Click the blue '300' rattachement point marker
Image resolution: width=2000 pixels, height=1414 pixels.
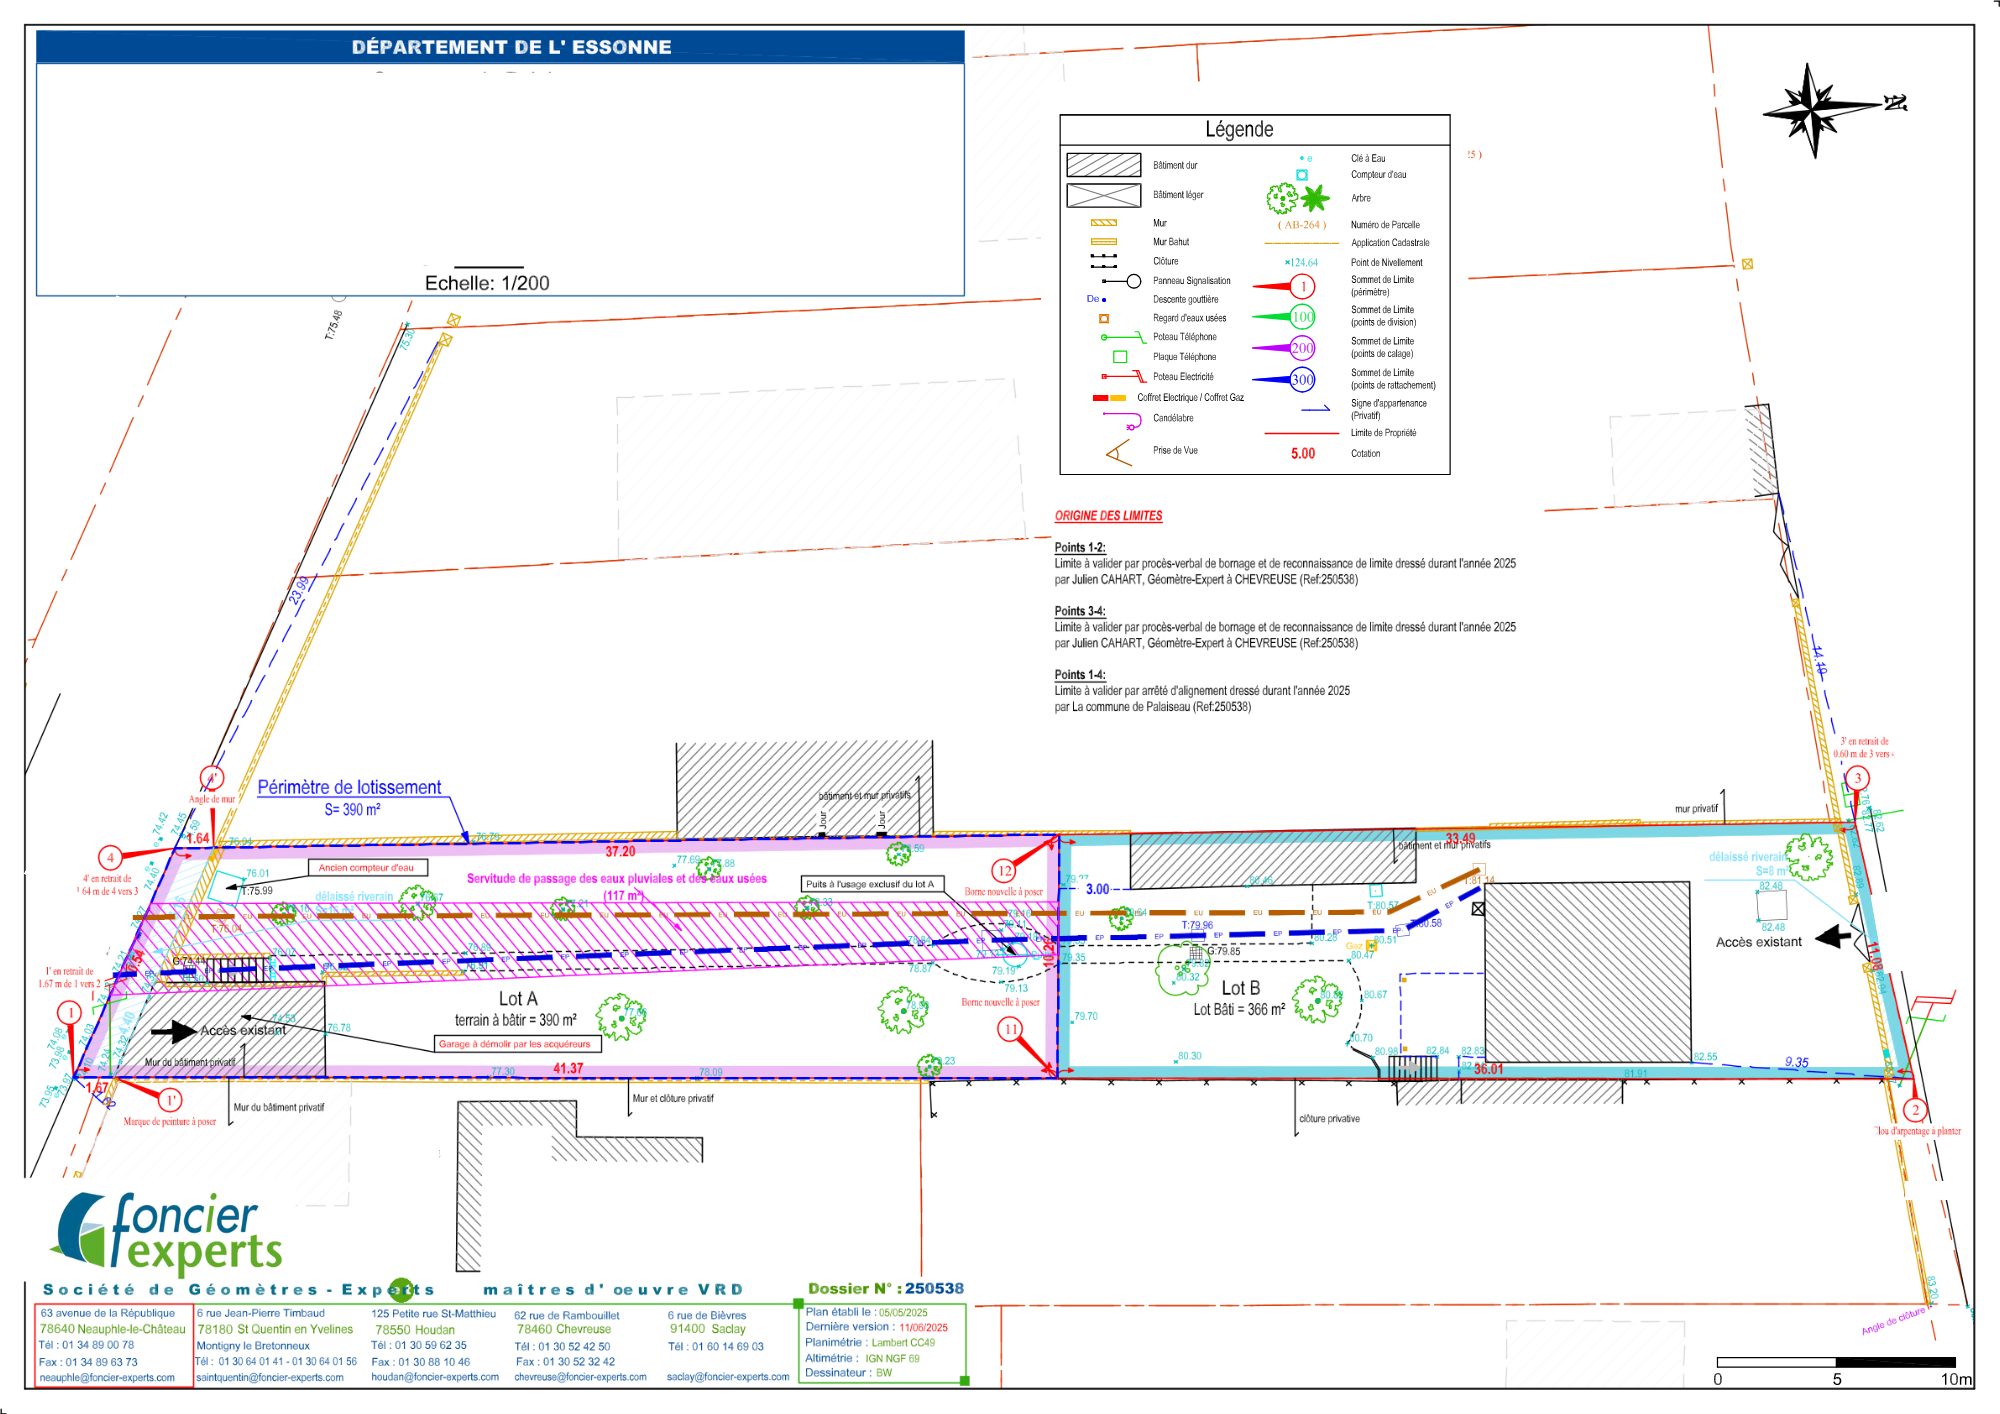[1301, 379]
